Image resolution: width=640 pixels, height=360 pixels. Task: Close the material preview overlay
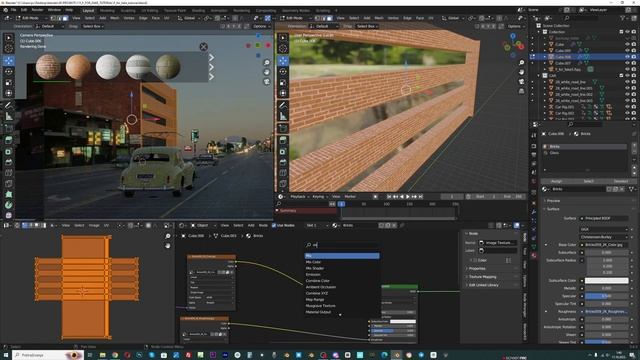click(203, 47)
